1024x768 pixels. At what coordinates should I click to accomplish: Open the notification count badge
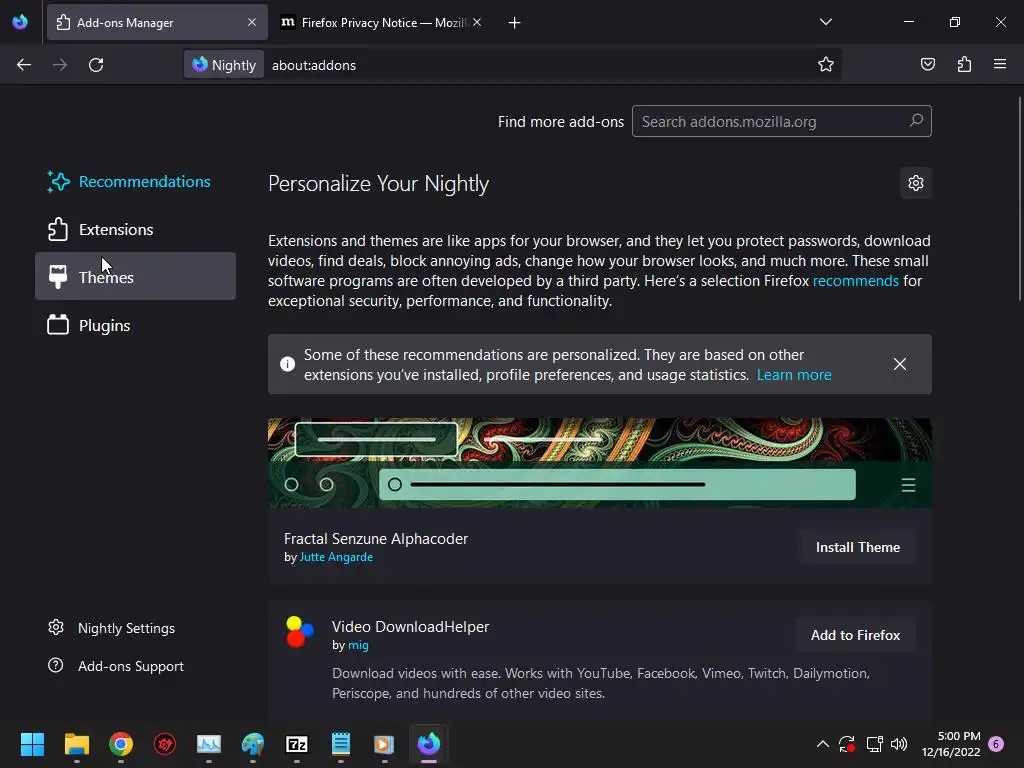pyautogui.click(x=996, y=744)
